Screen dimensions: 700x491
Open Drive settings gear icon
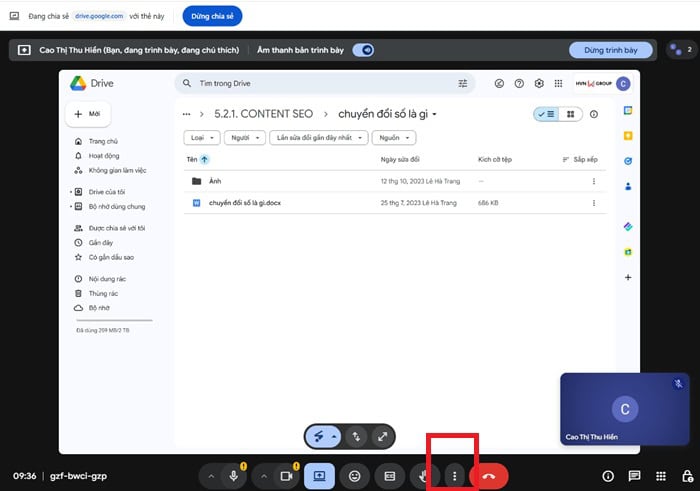coord(540,84)
